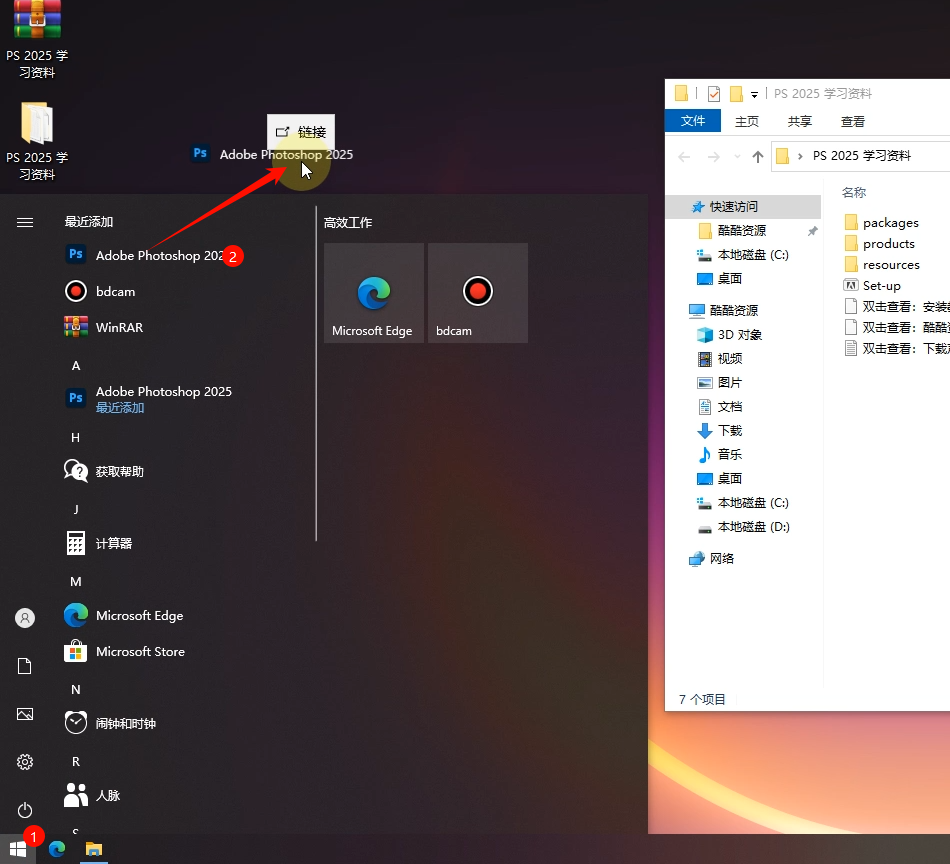Select the Set-up file in list
The height and width of the screenshot is (864, 950).
click(881, 285)
